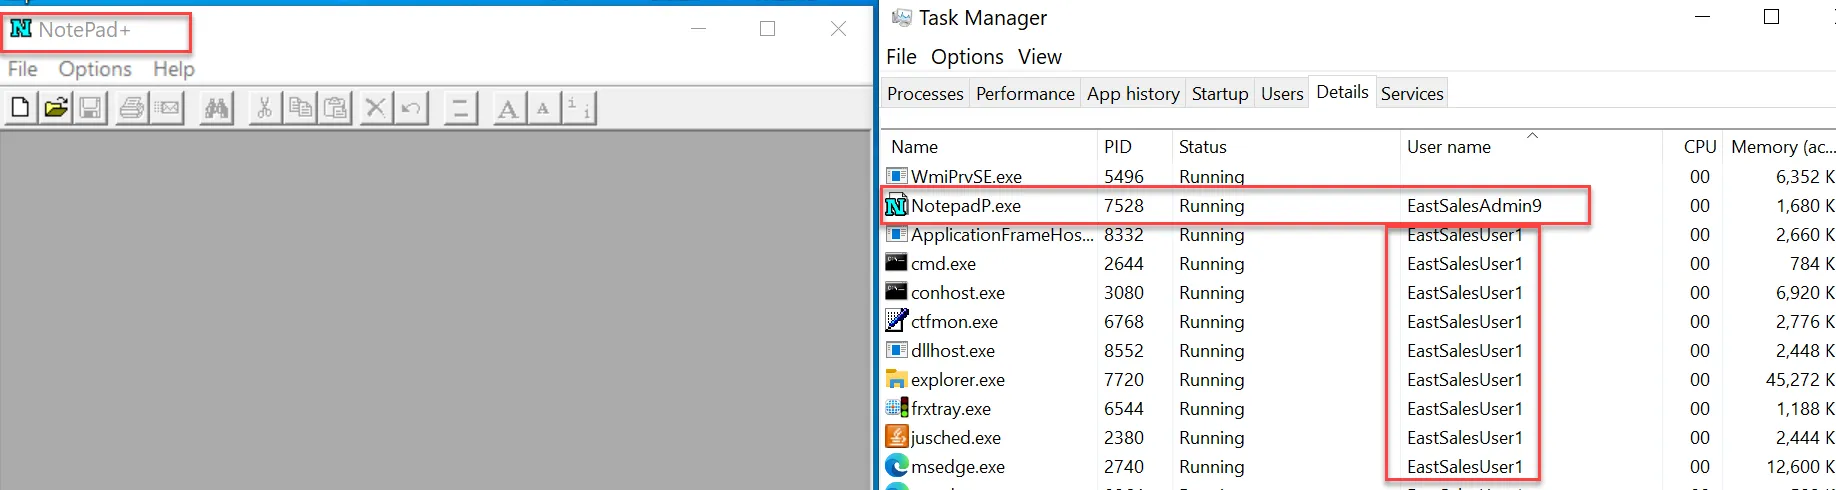Click the small A font icon
Screen dimensions: 1836x490
pos(543,108)
